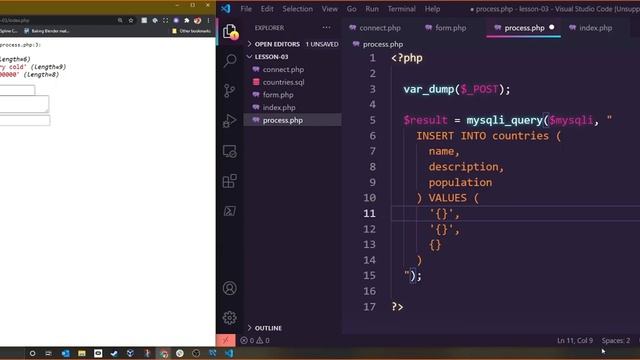Click the purple circle browser extension icon
The image size is (640, 360).
pos(176,20)
